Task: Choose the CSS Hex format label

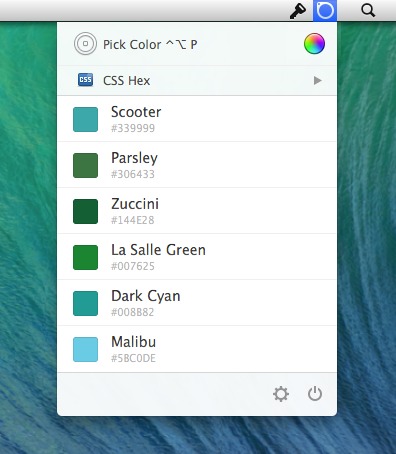Action: [126, 81]
